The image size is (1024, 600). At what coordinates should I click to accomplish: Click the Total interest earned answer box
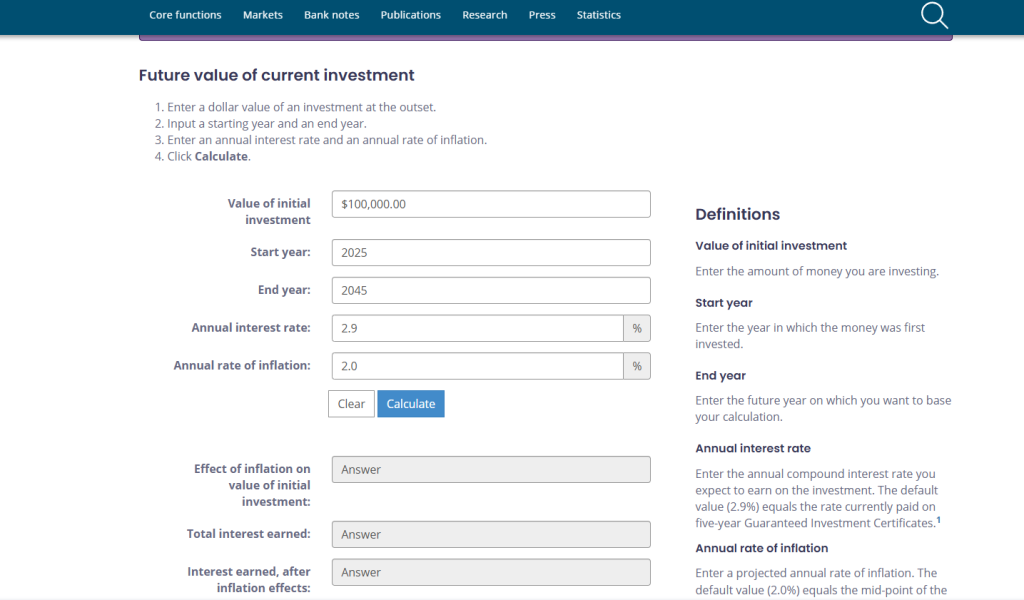pyautogui.click(x=490, y=534)
